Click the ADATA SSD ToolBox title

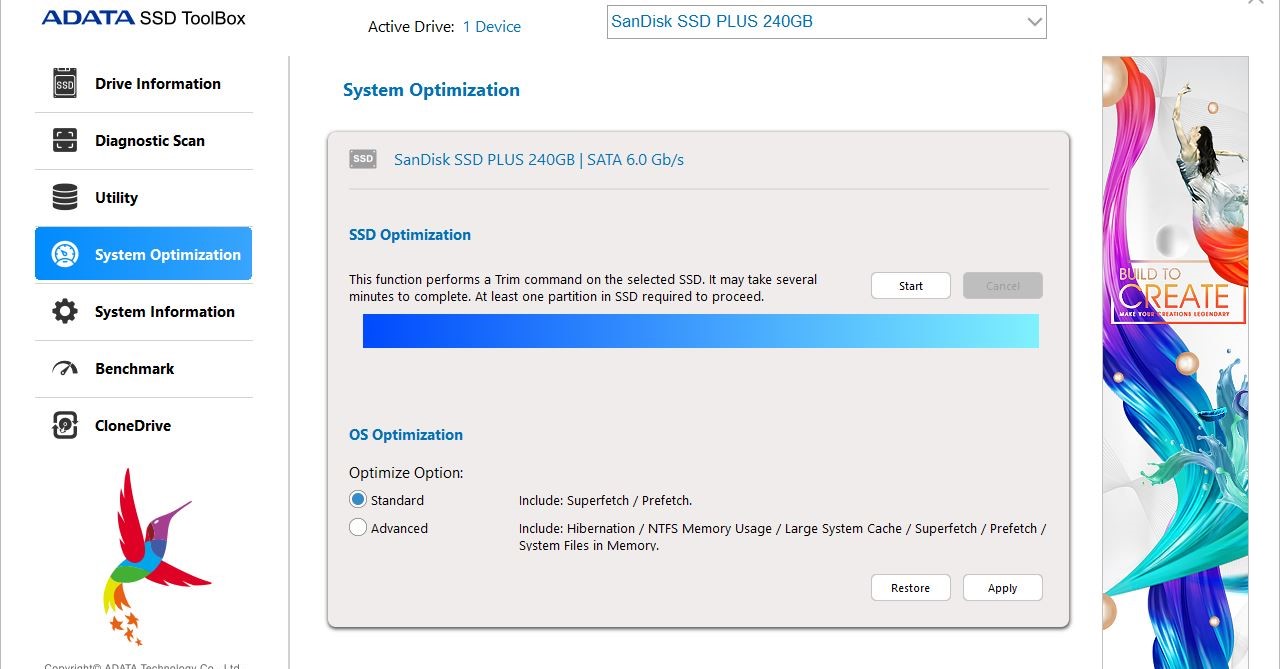(144, 17)
